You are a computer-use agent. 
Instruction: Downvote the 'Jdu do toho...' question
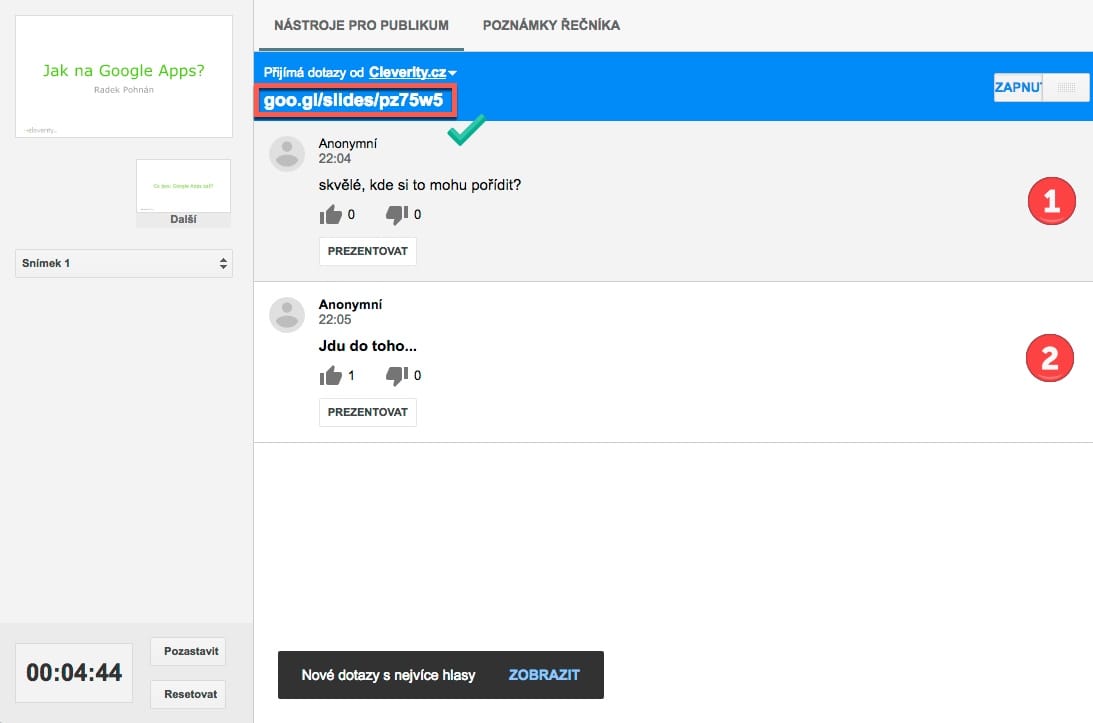[x=397, y=376]
